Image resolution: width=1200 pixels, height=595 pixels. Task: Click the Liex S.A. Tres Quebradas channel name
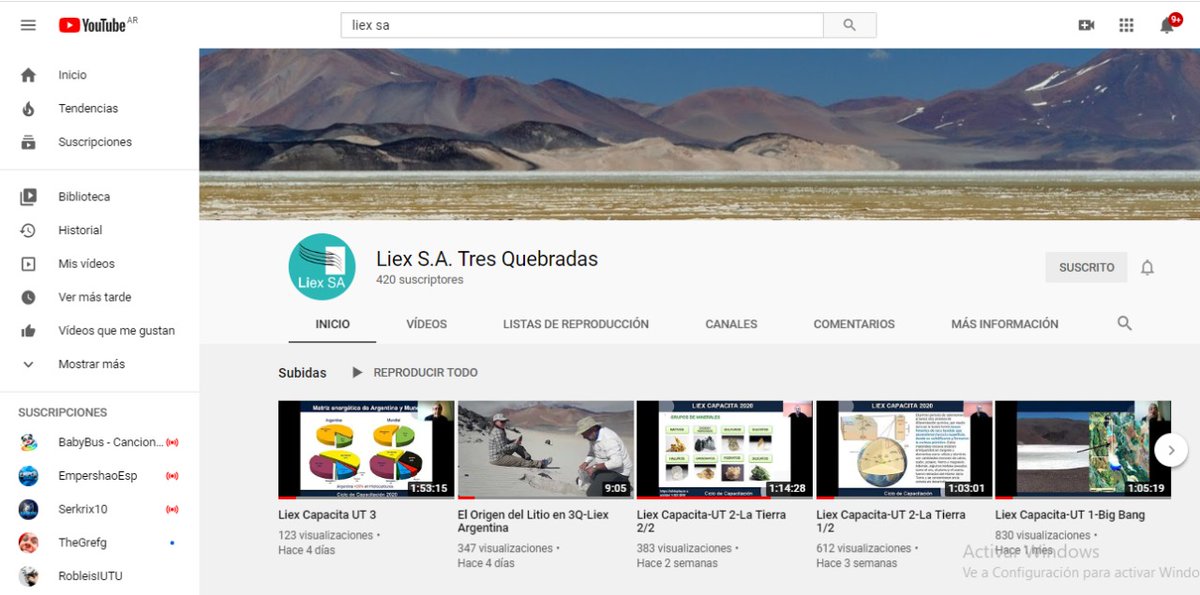pyautogui.click(x=487, y=258)
